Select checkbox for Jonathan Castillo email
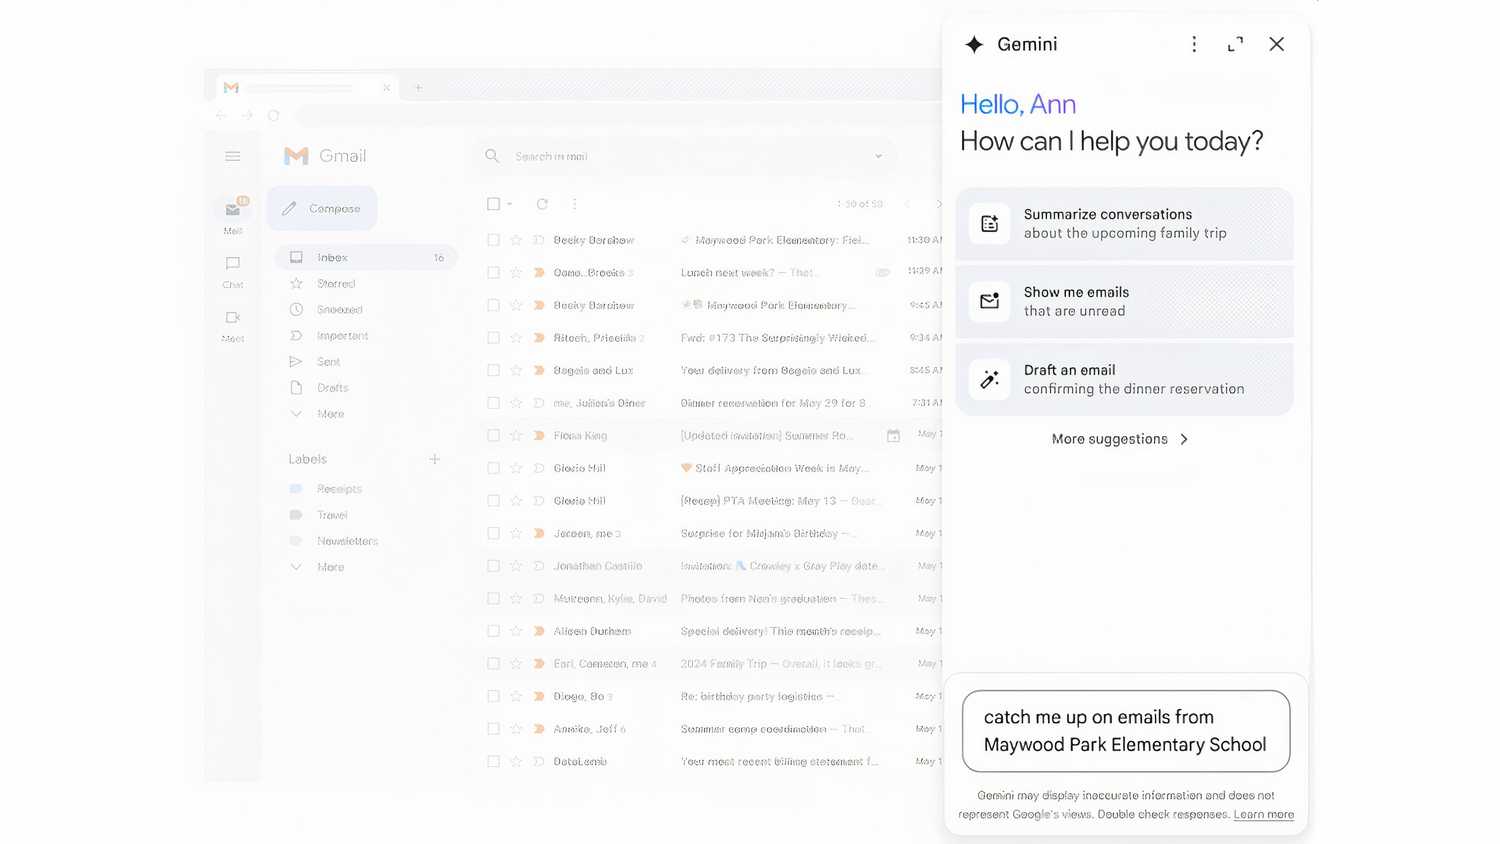This screenshot has height=844, width=1500. tap(493, 566)
